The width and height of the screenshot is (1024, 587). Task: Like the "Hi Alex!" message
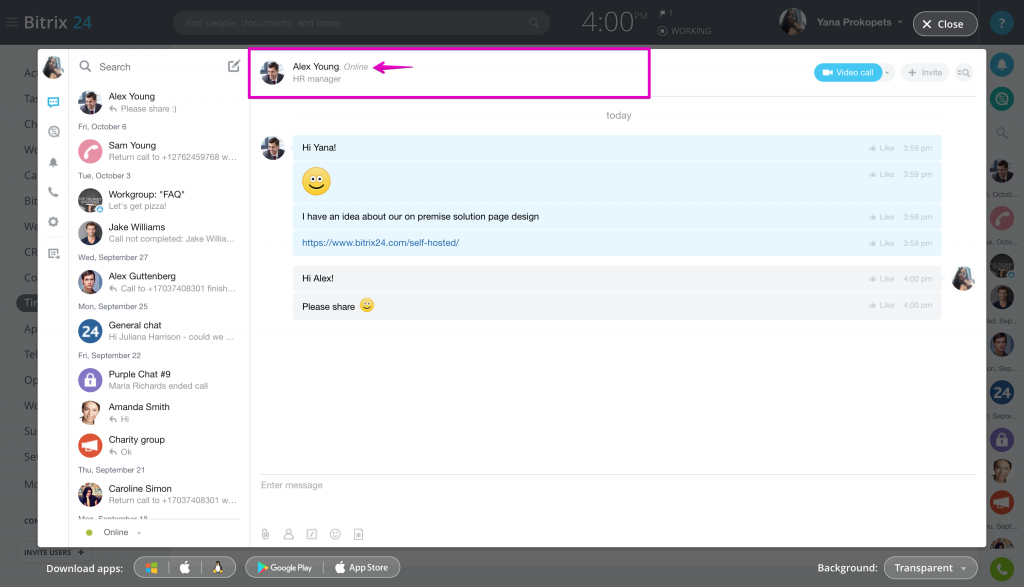882,279
